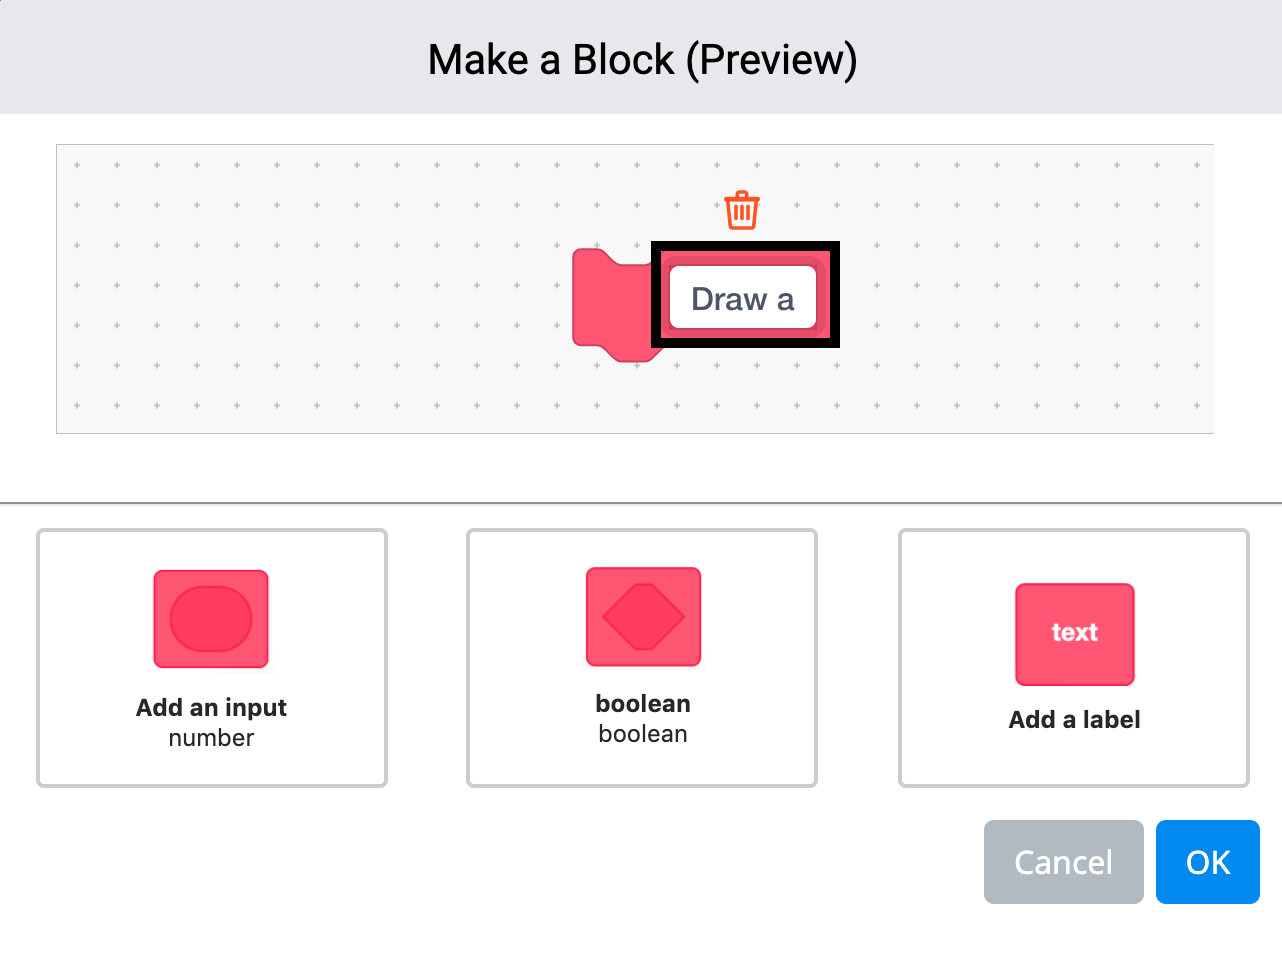Click the Add an input text label
Screen dimensions: 1282x956
point(211,708)
